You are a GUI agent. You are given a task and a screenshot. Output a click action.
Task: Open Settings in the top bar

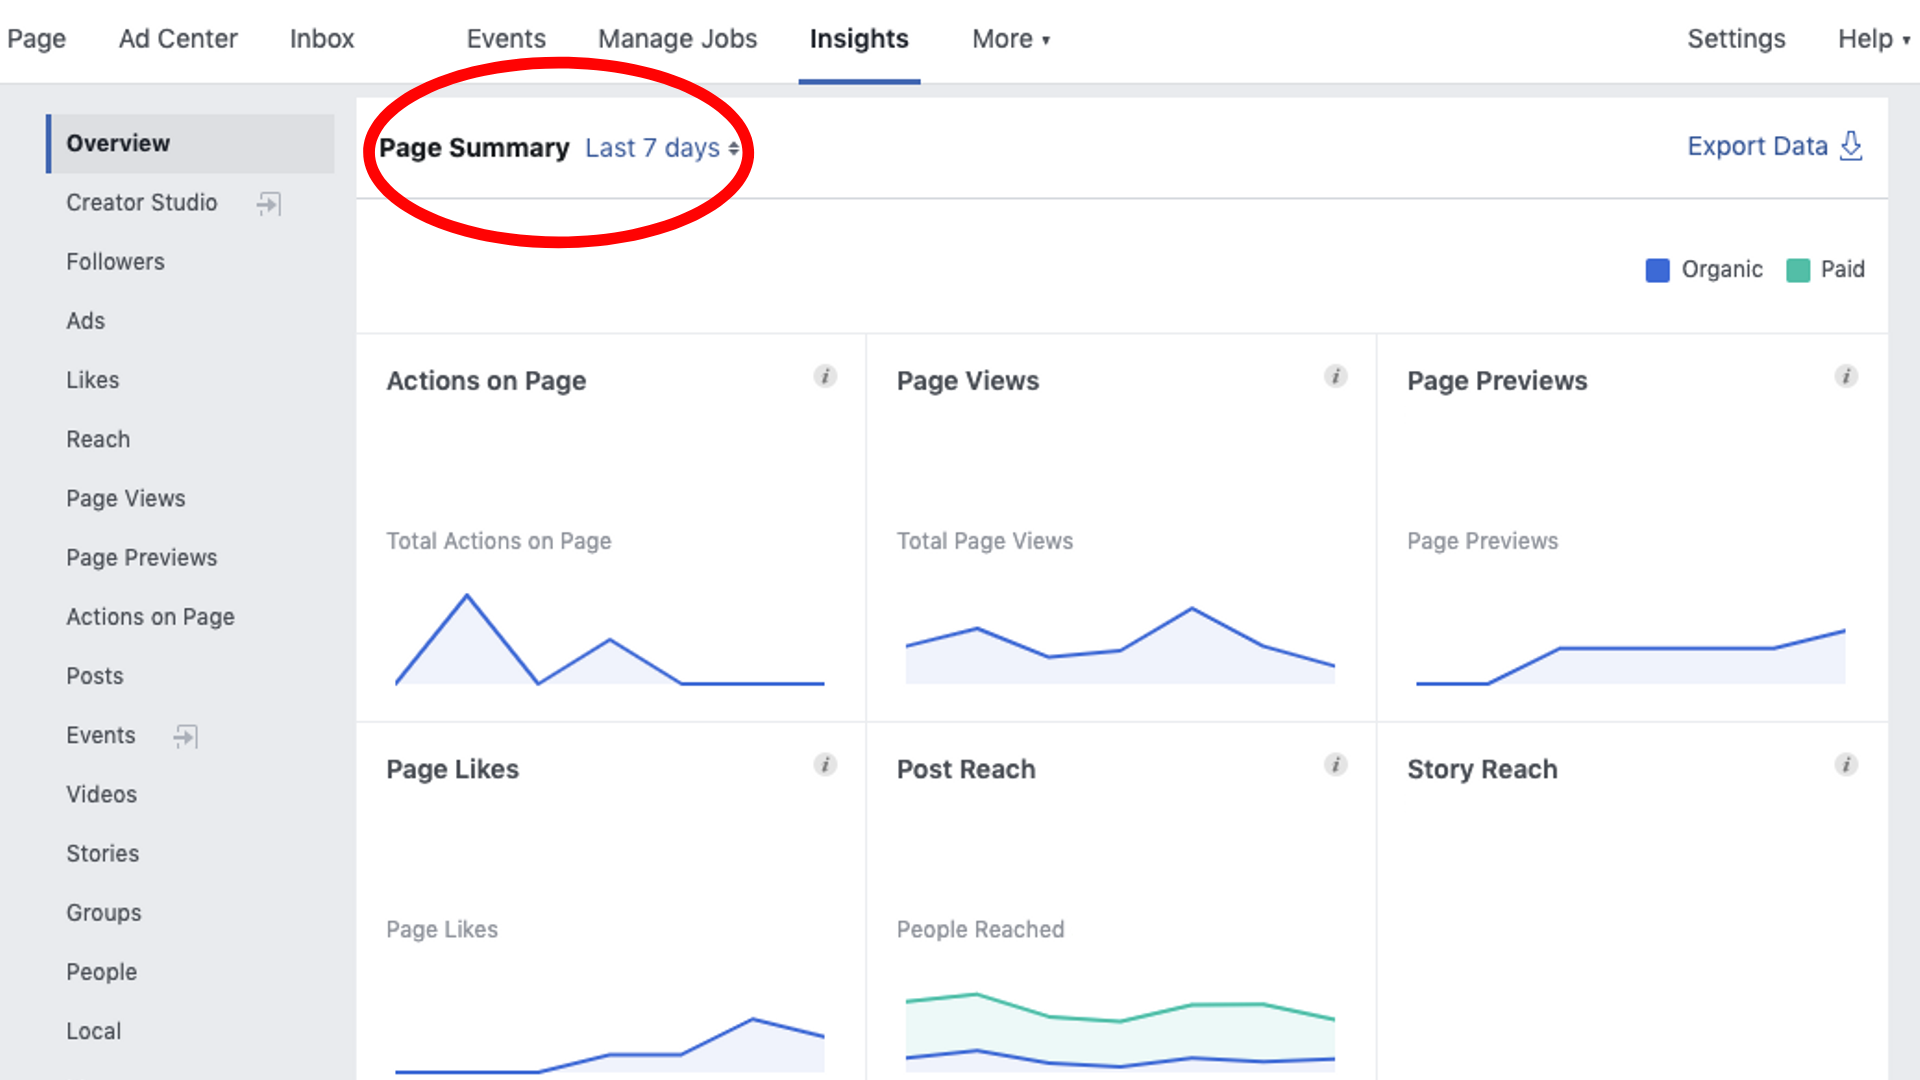coord(1736,39)
